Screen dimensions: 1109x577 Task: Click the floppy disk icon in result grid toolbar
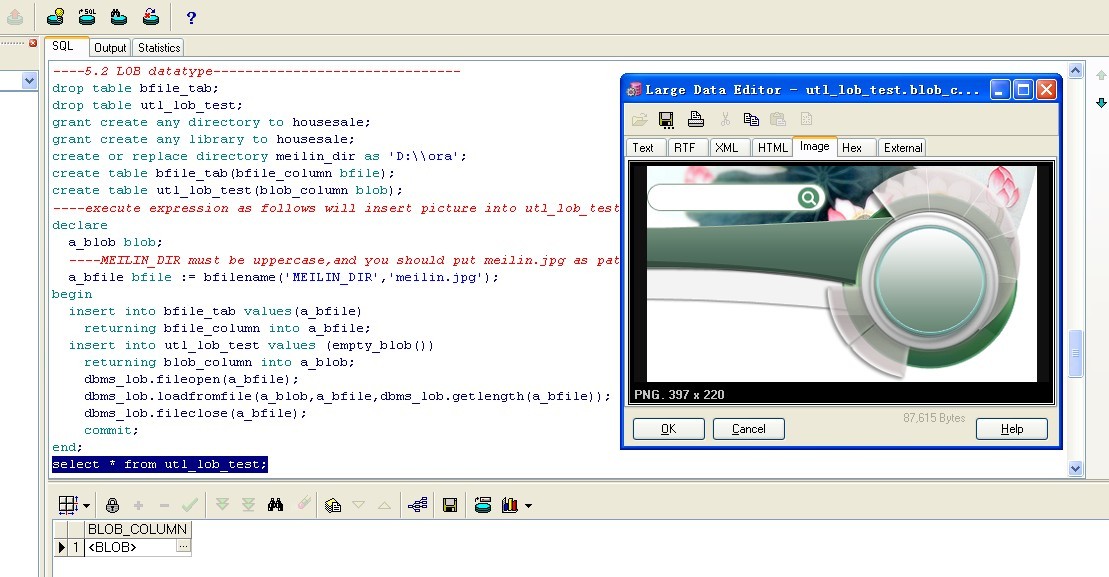450,505
